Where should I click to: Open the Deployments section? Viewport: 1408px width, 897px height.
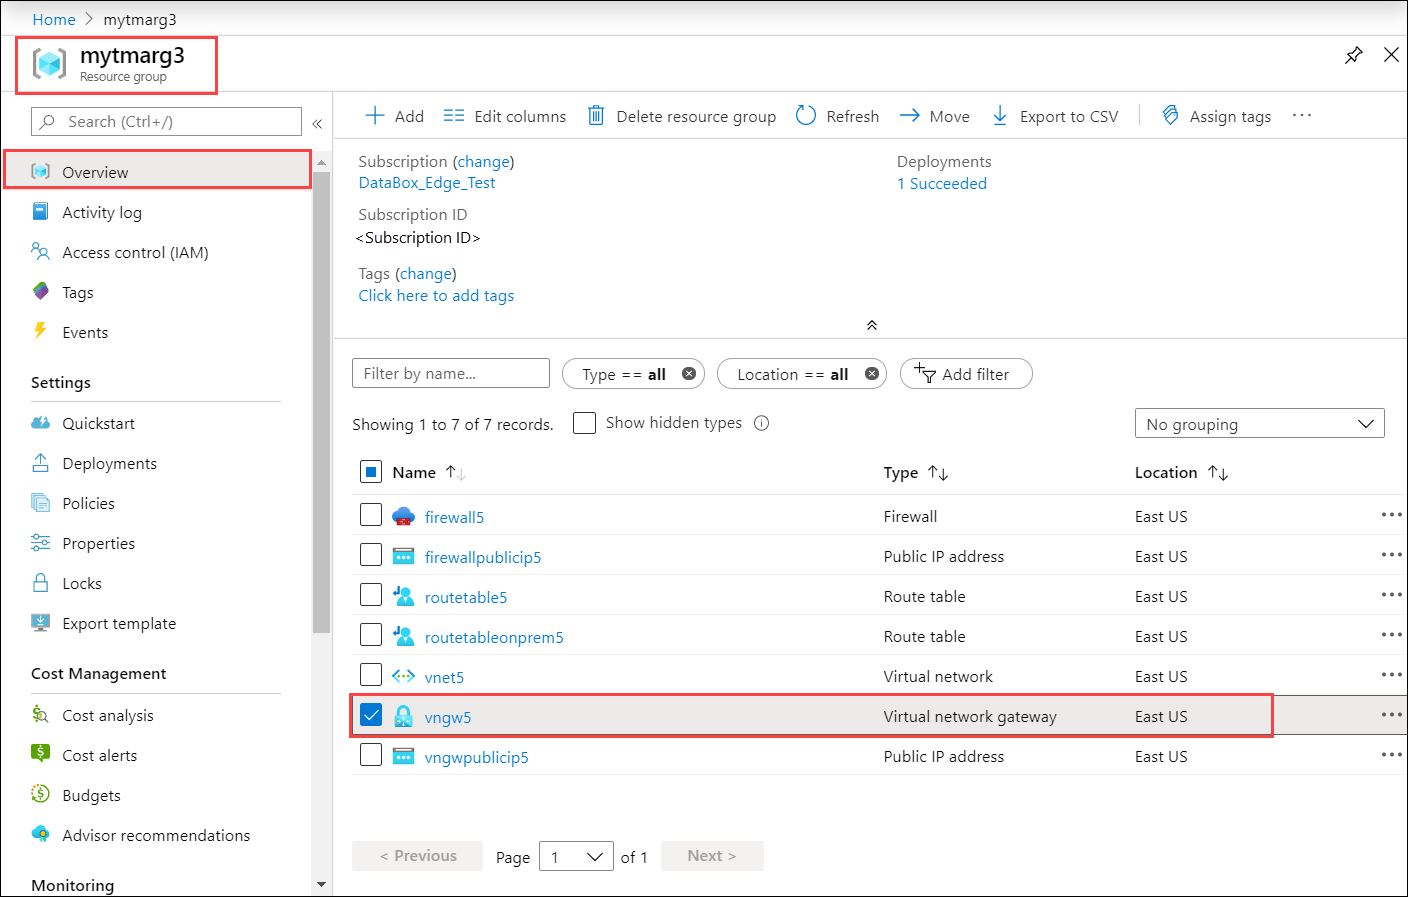click(x=110, y=463)
